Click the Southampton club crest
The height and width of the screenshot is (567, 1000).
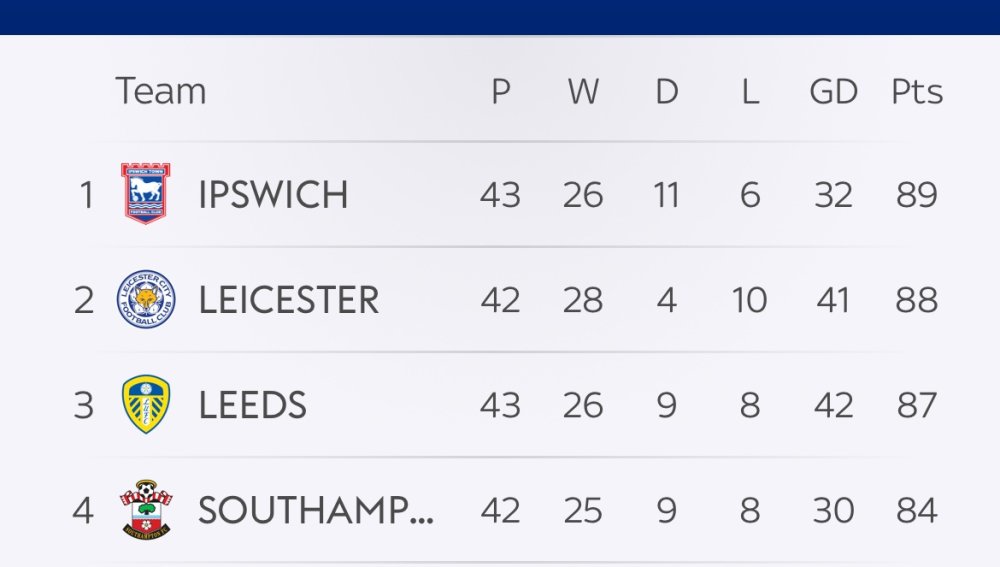[x=146, y=510]
